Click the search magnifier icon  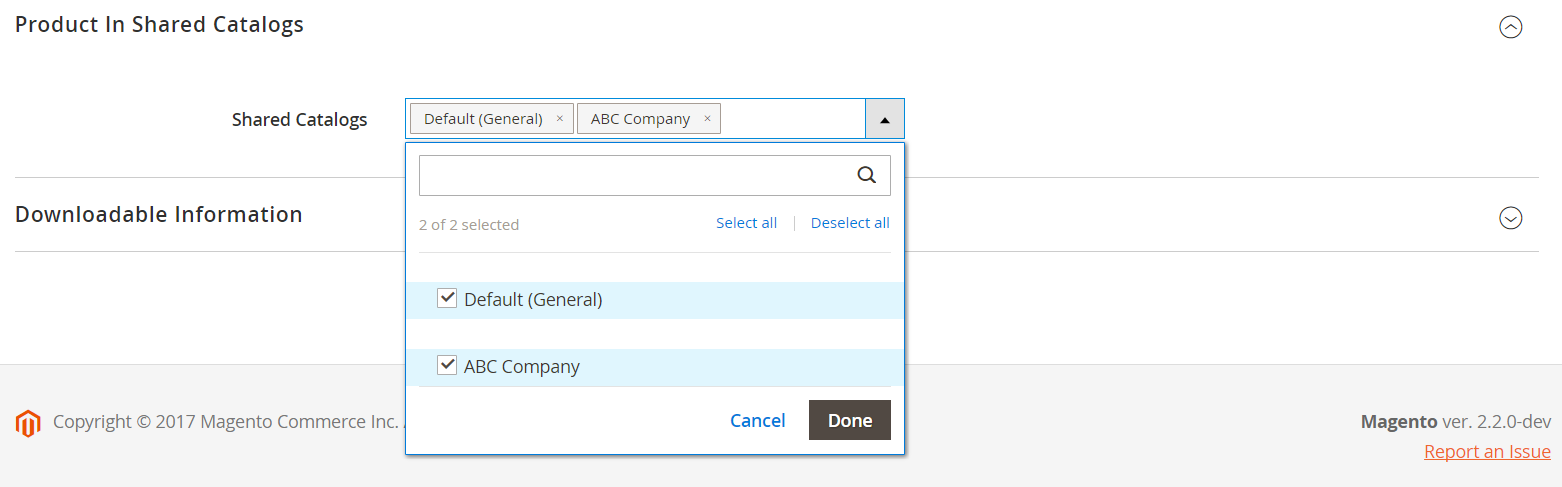867,175
